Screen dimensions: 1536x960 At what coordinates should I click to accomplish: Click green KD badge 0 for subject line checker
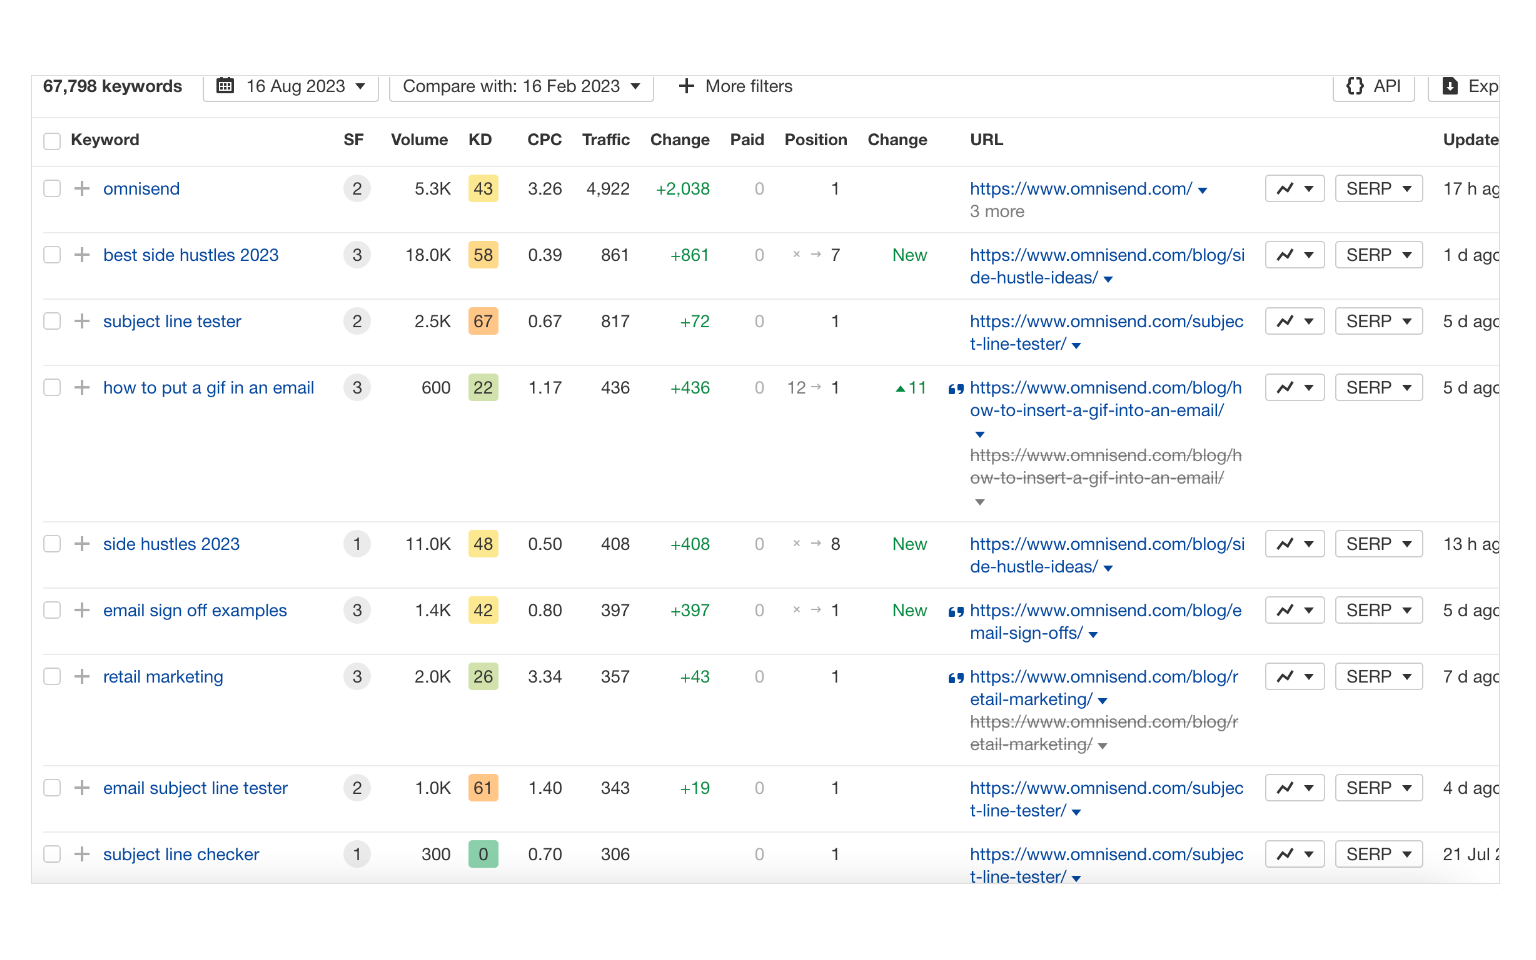[483, 854]
